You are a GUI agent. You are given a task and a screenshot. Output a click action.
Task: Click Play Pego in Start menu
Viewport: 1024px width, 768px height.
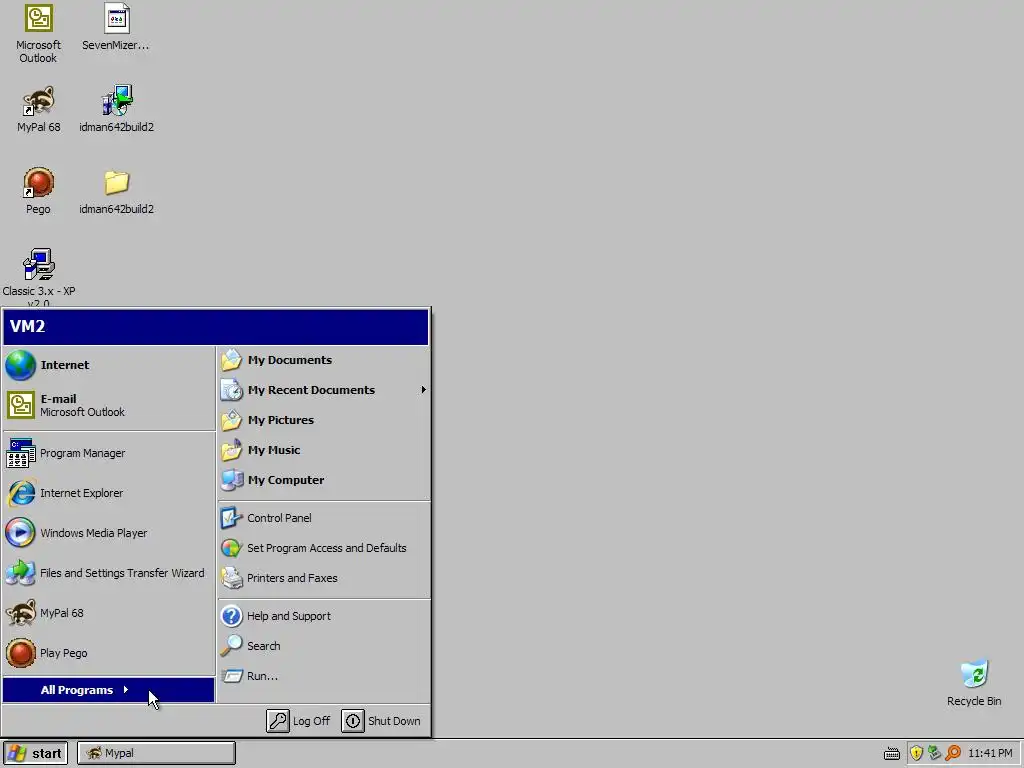pyautogui.click(x=109, y=653)
